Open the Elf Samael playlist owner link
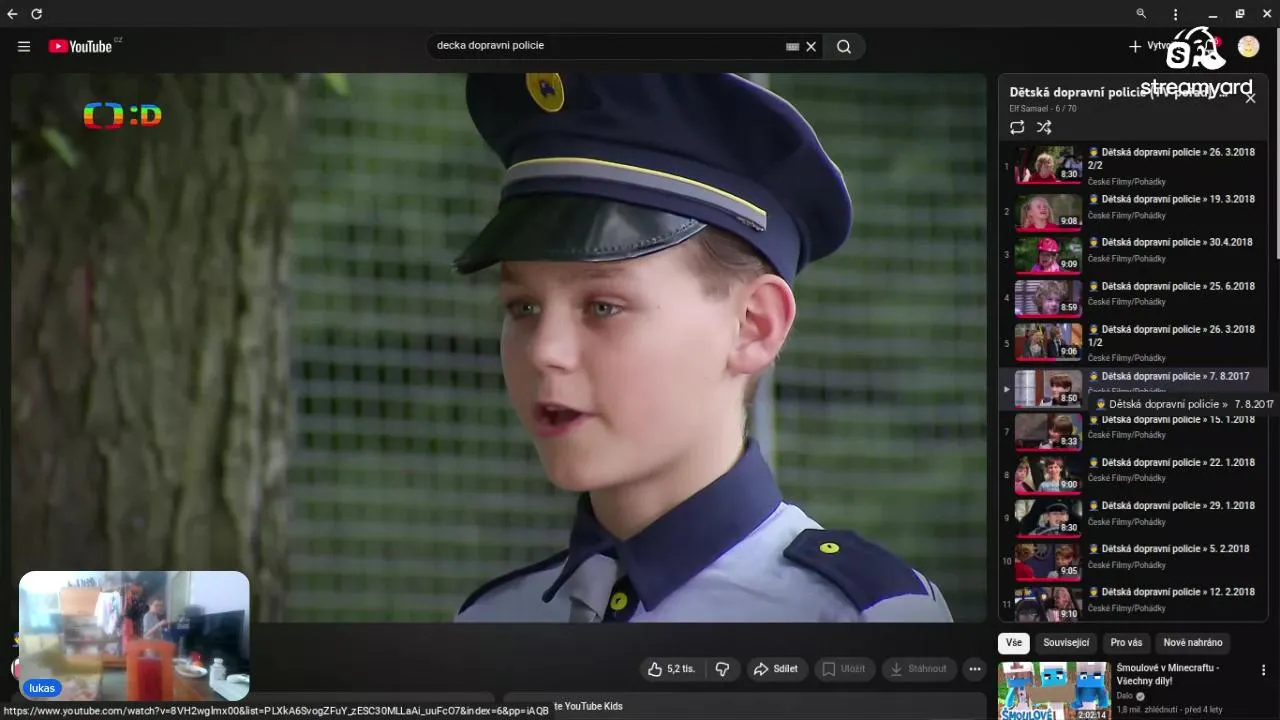 [x=1029, y=108]
